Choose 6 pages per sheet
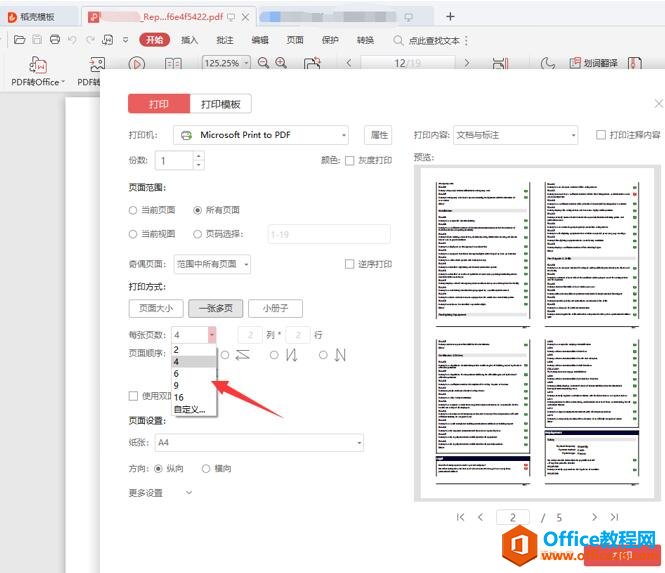Viewport: 665px width, 573px height. (194, 374)
